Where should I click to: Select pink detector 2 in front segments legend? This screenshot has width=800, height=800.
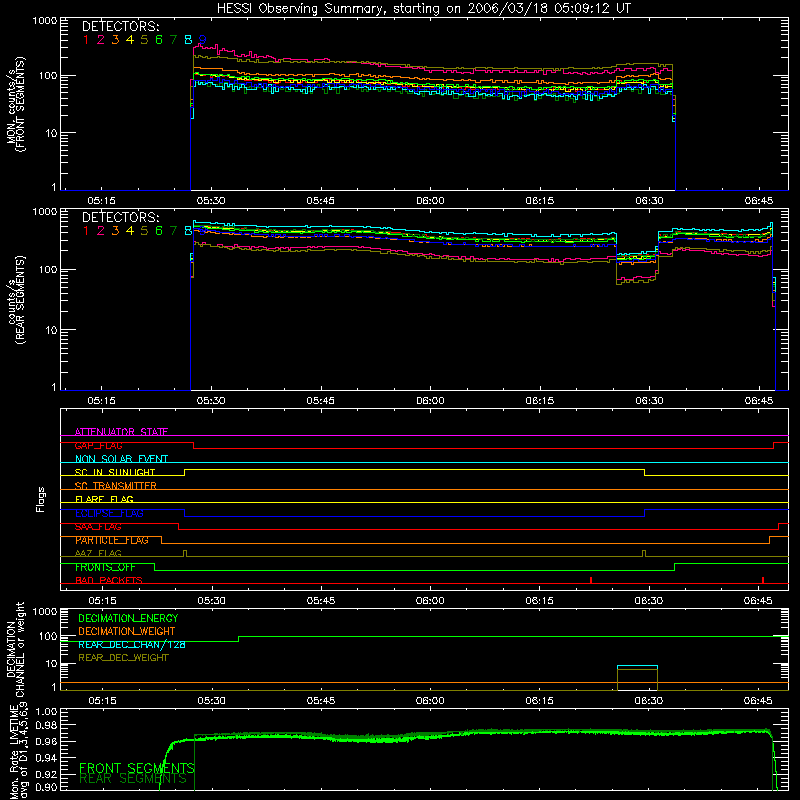coord(101,40)
